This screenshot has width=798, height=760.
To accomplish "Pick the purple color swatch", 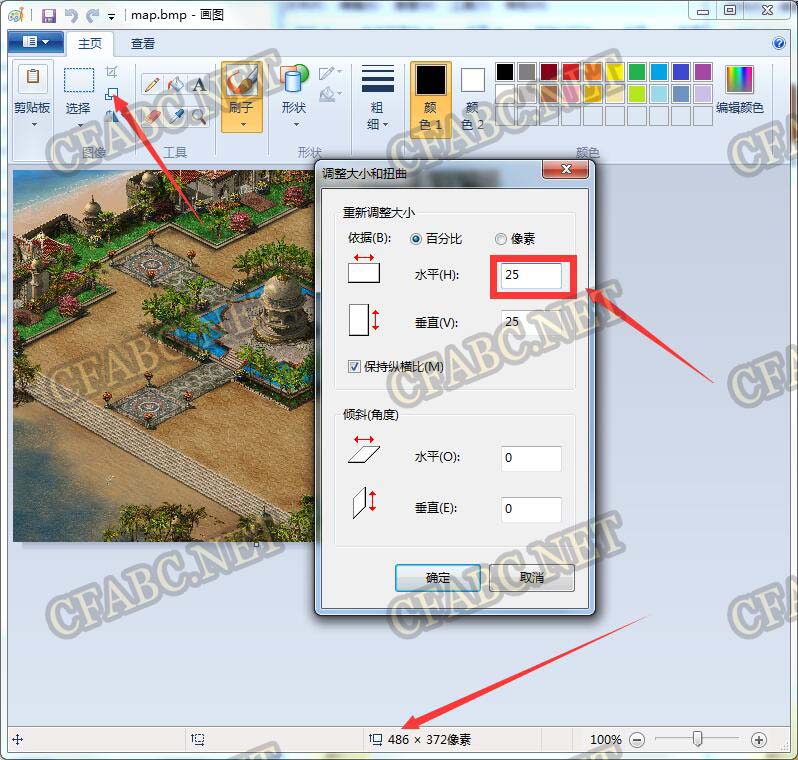I will coord(703,72).
